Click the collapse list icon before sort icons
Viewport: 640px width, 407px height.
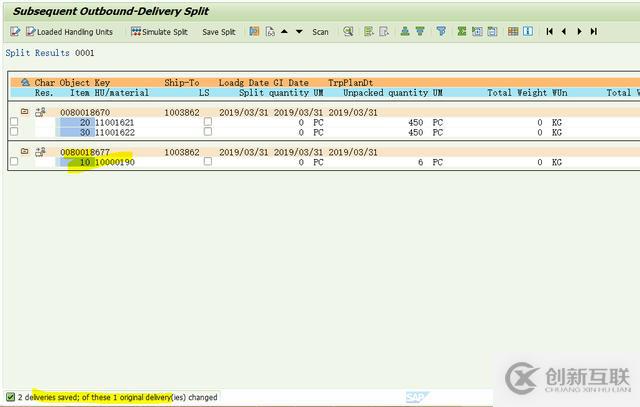click(384, 31)
